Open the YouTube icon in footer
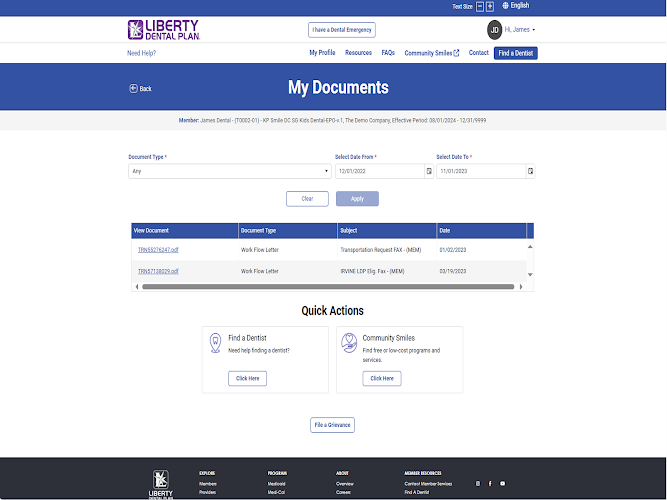This screenshot has height=500, width=667. pyautogui.click(x=502, y=483)
